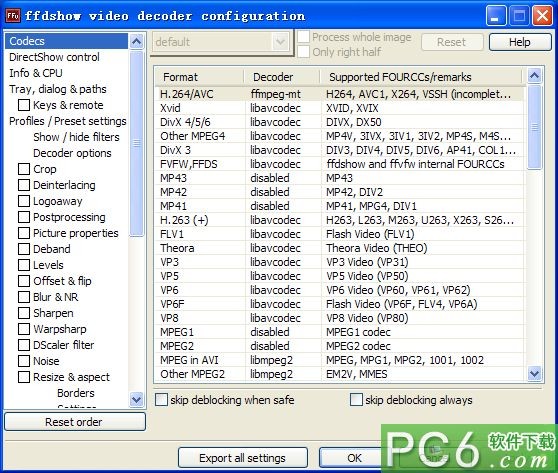This screenshot has height=473, width=558.
Task: Enable the Levels checkbox
Action: 24,265
